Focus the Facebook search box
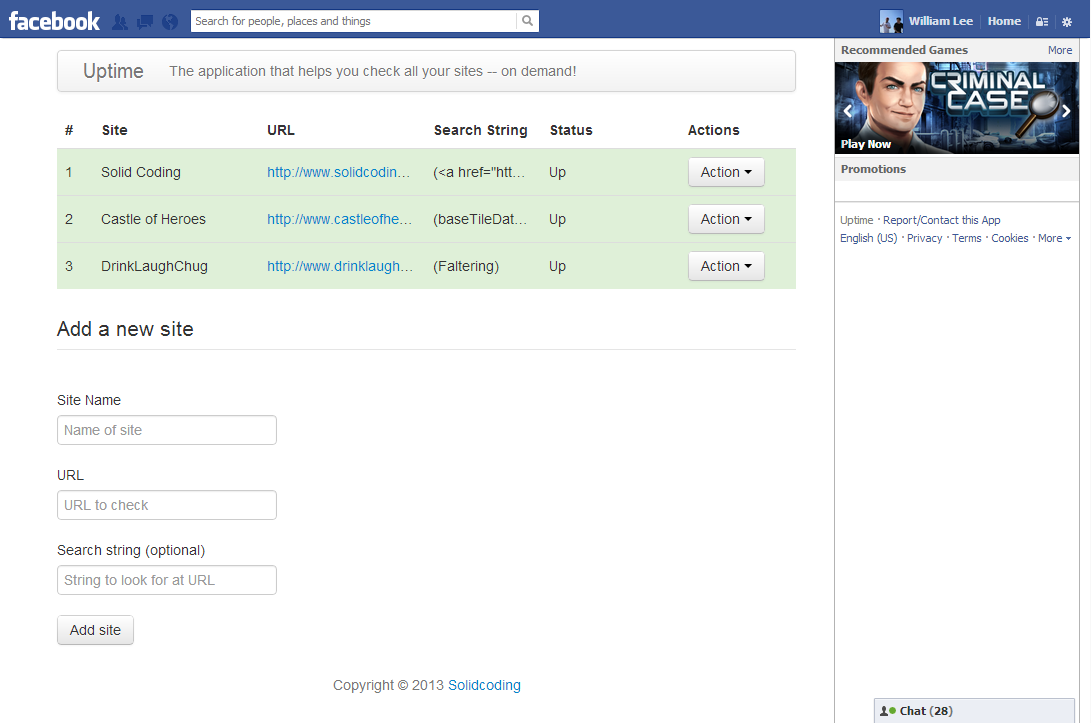The width and height of the screenshot is (1091, 723). [353, 21]
